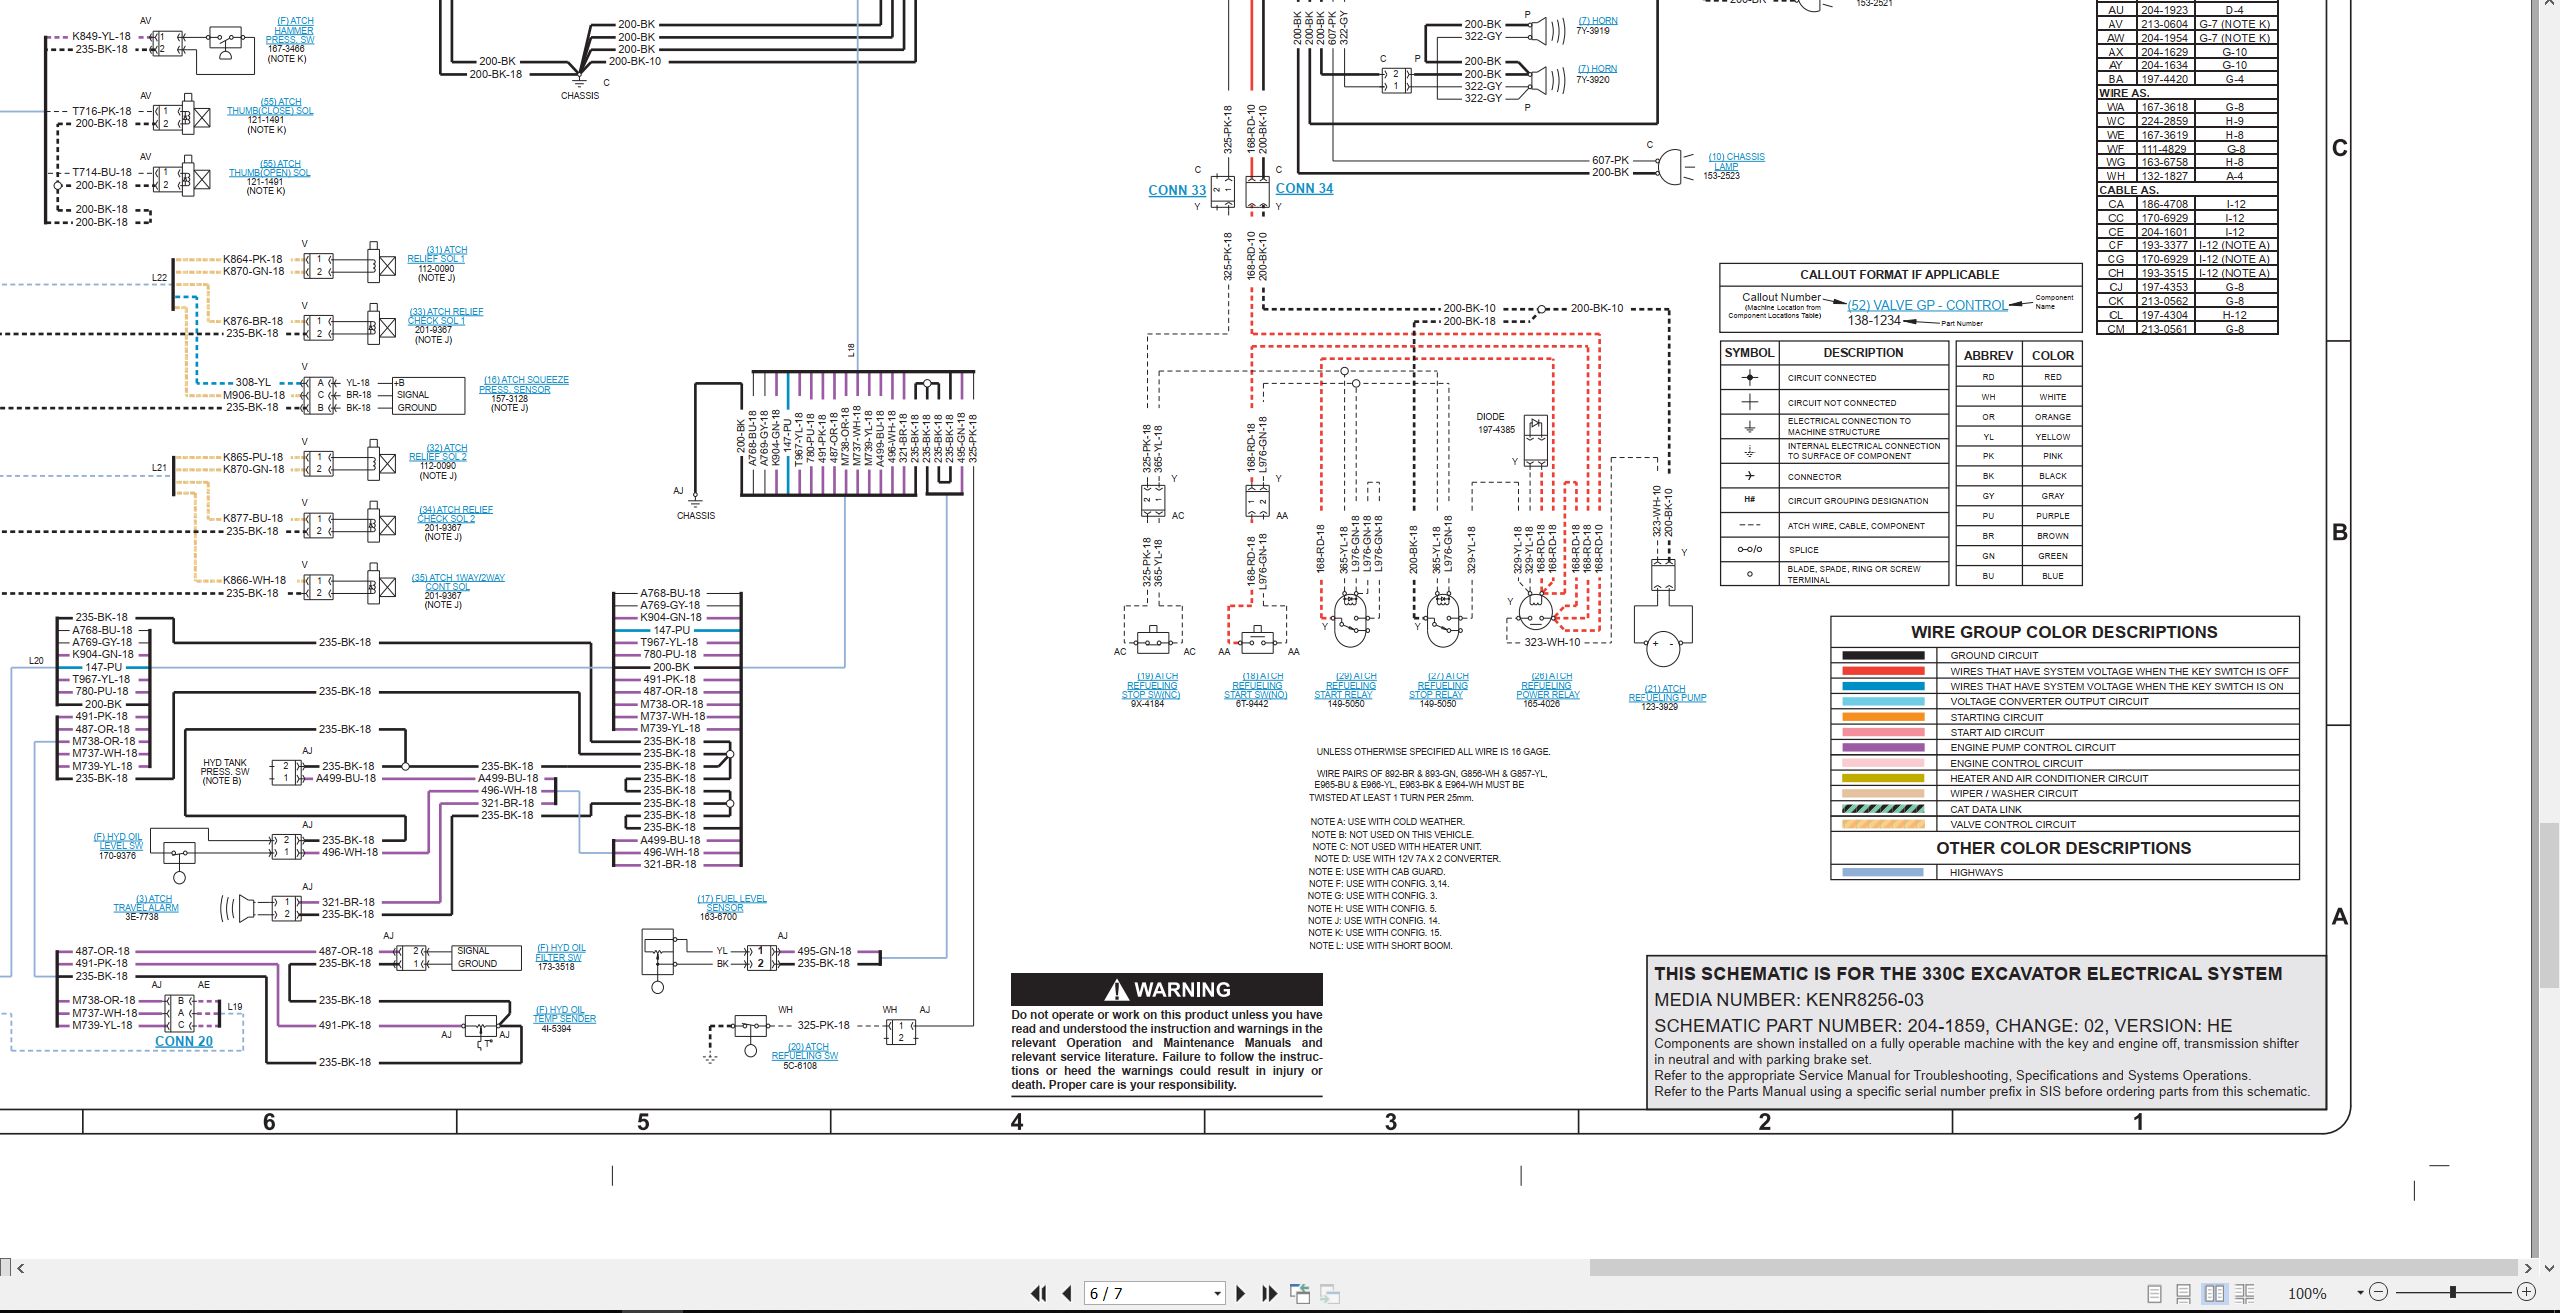Open (F) HYD OIL TEMP SENDER link
The height and width of the screenshot is (1313, 2560).
point(565,1014)
